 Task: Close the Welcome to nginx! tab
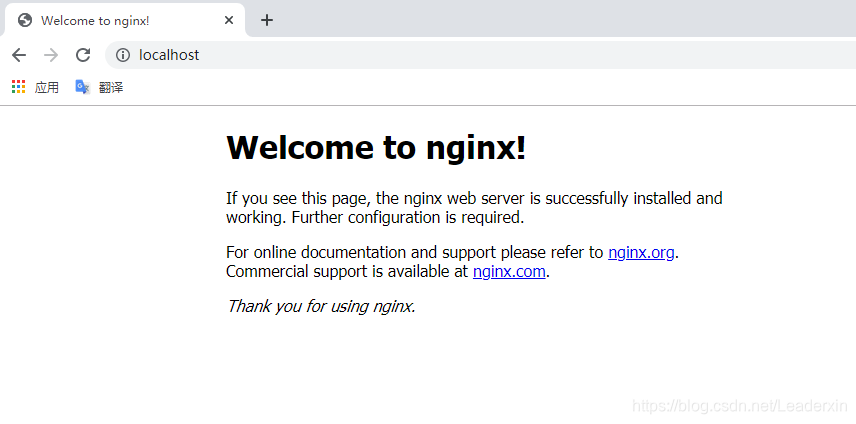(x=229, y=20)
